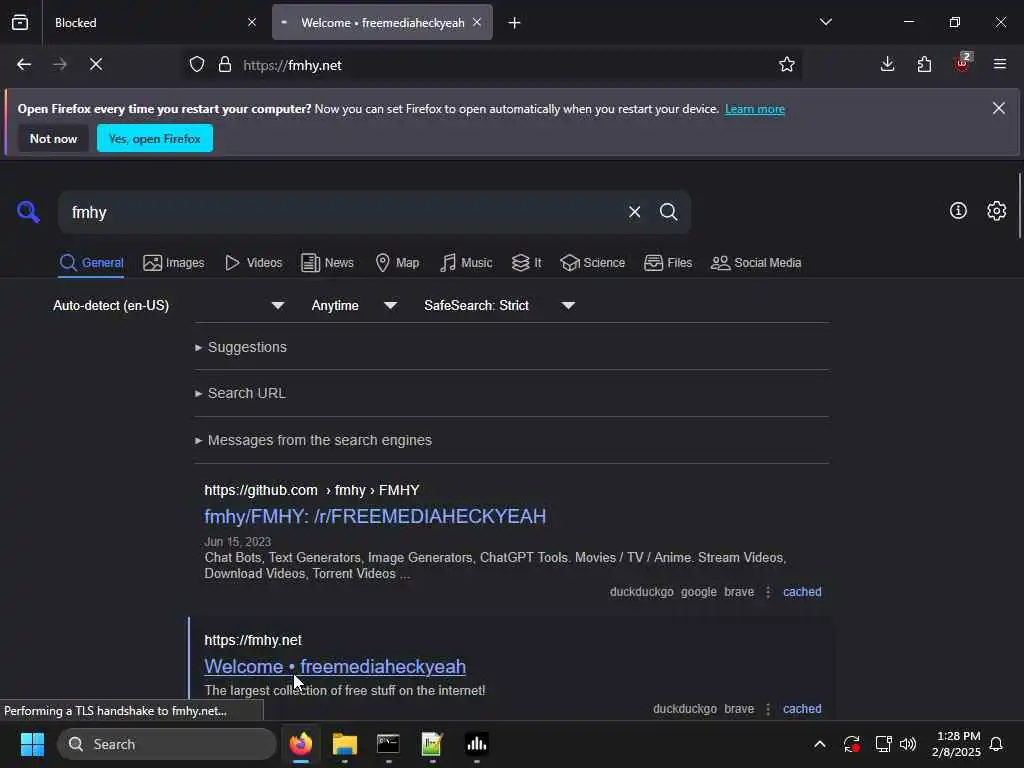
Task: Select the Images search category
Action: 174,263
